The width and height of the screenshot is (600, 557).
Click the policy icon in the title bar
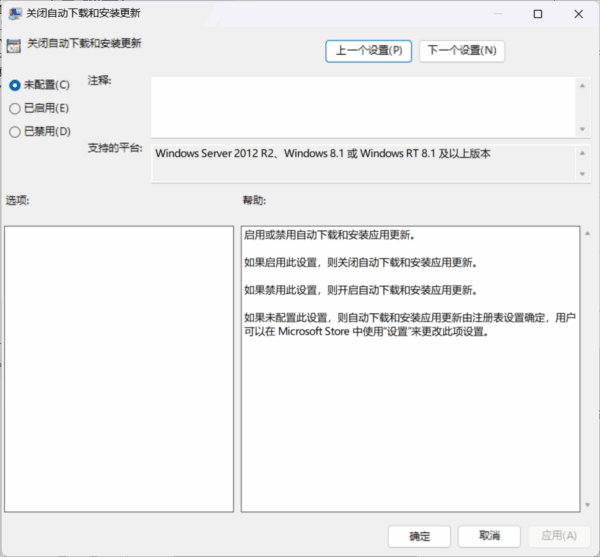point(16,14)
